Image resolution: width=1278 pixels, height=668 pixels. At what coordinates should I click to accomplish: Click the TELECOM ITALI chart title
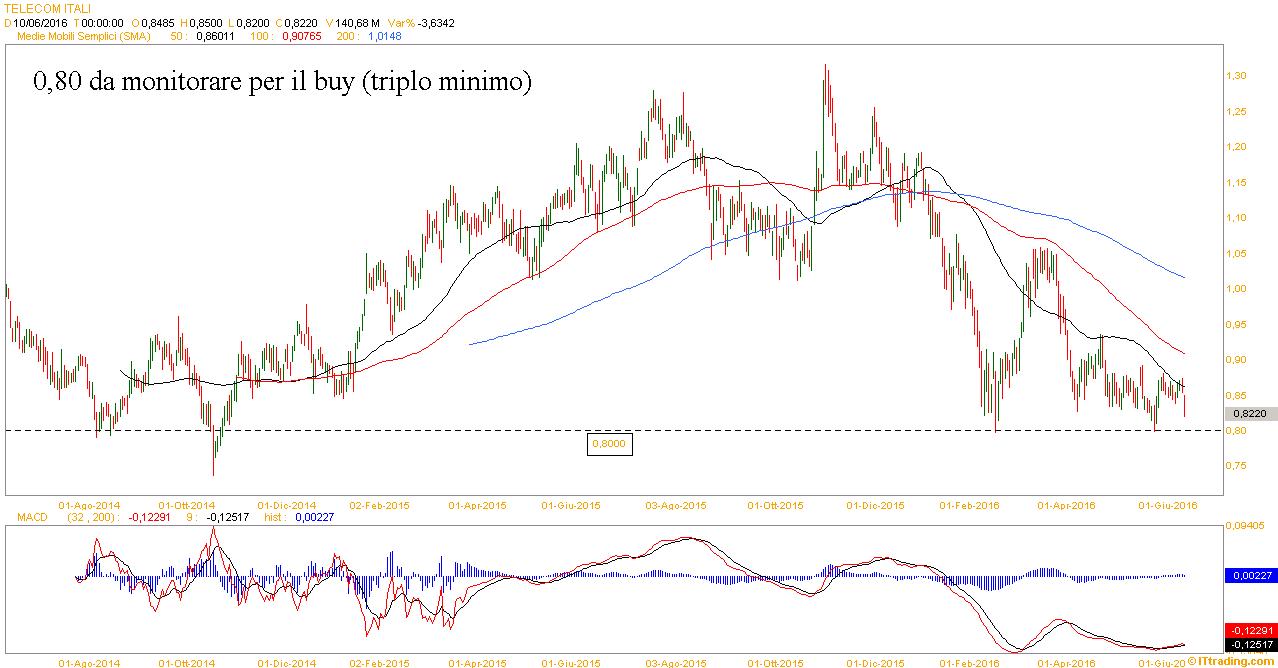click(x=48, y=8)
